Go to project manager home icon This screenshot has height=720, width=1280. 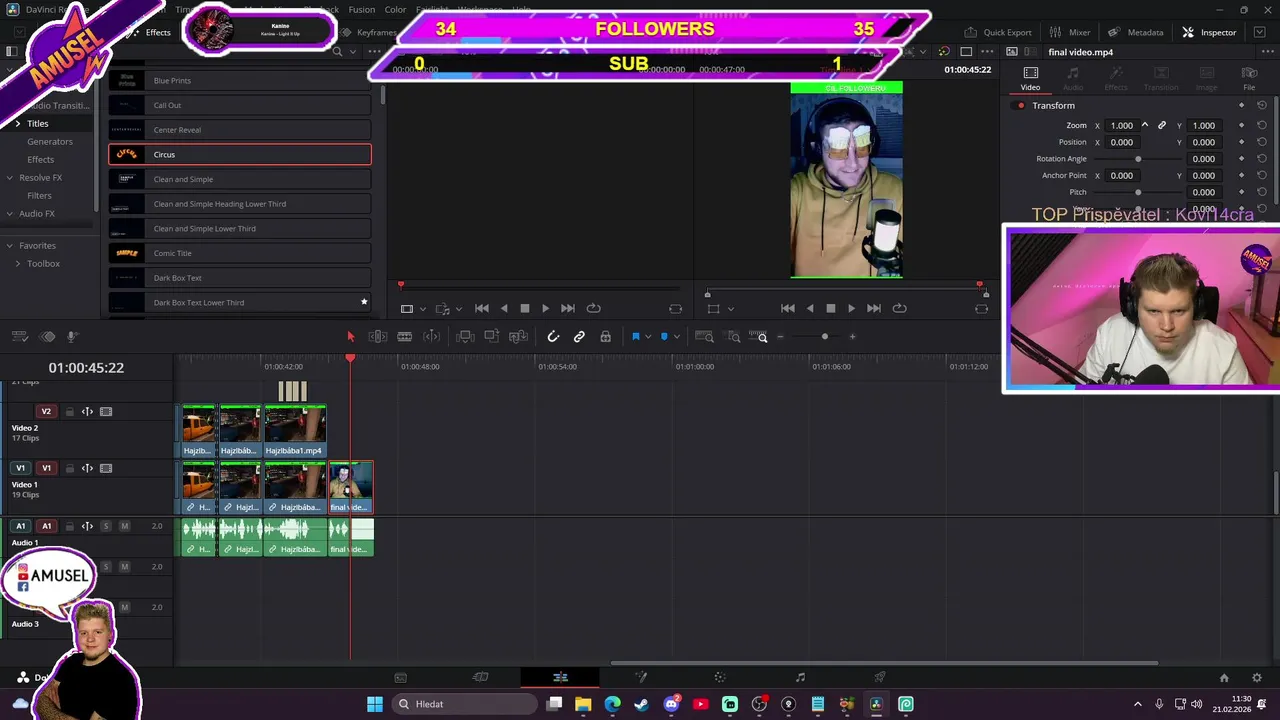pos(1224,677)
